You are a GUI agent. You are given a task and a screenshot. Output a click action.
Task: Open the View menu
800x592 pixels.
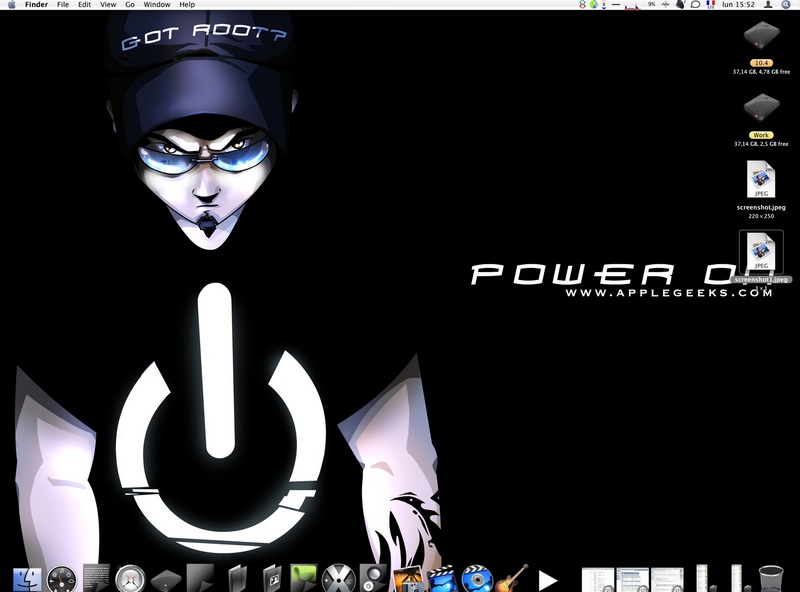coord(108,5)
